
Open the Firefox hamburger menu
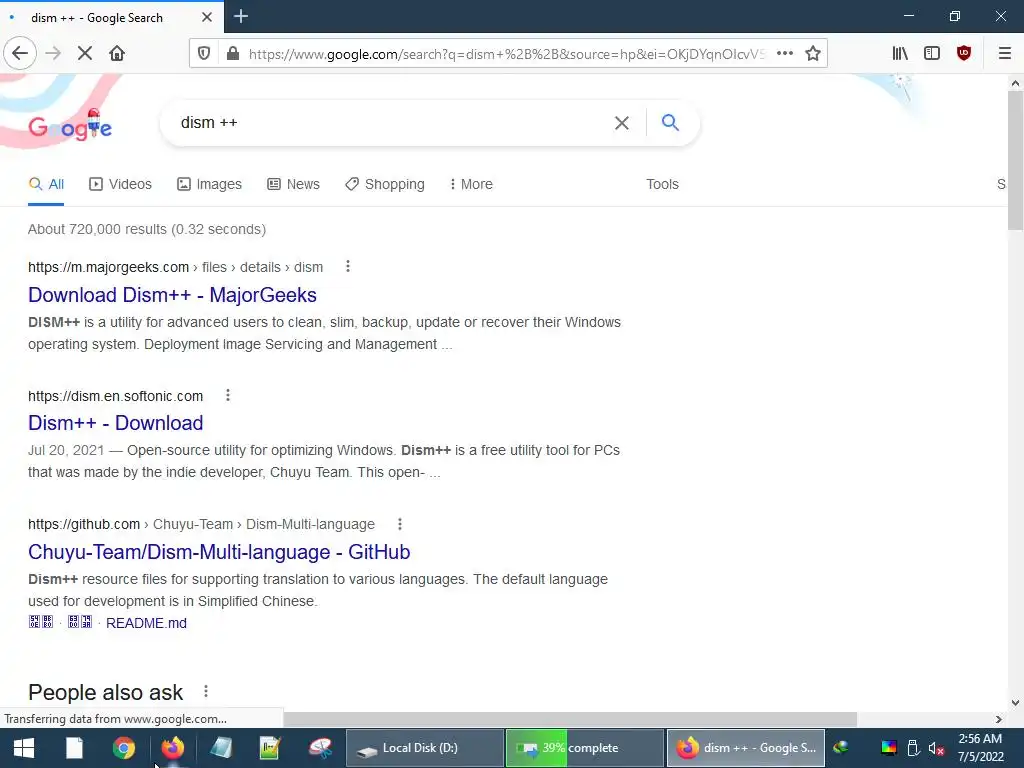pyautogui.click(x=1005, y=53)
